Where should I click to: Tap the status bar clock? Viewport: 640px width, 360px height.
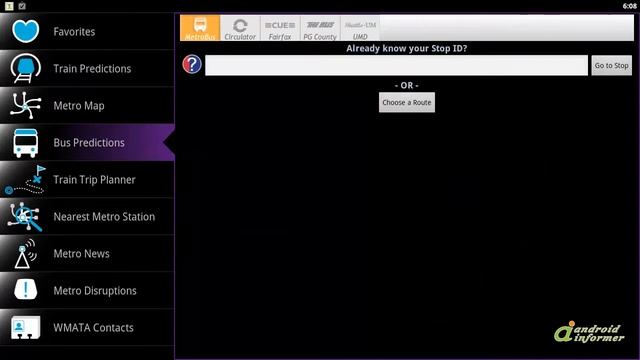tap(629, 6)
